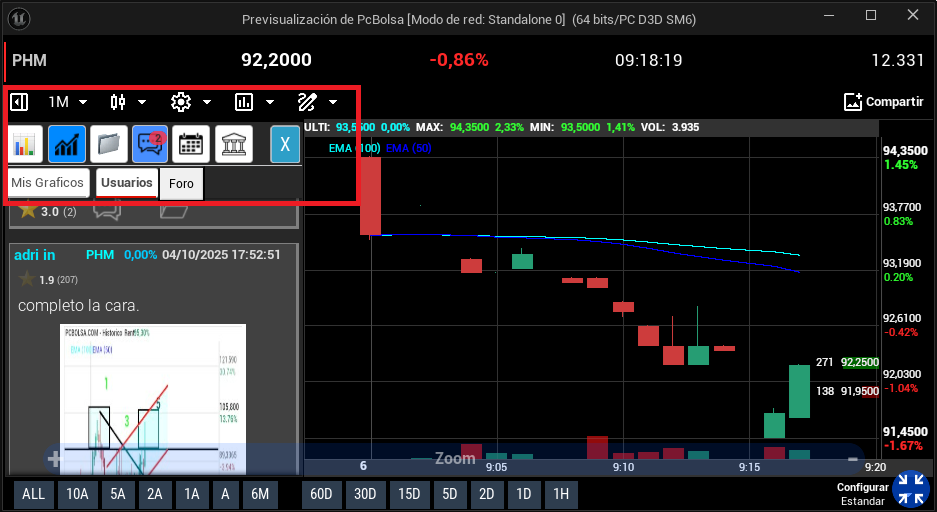This screenshot has height=512, width=937.
Task: Toggle the fullscreen arrows icon near Configurar
Action: (911, 488)
